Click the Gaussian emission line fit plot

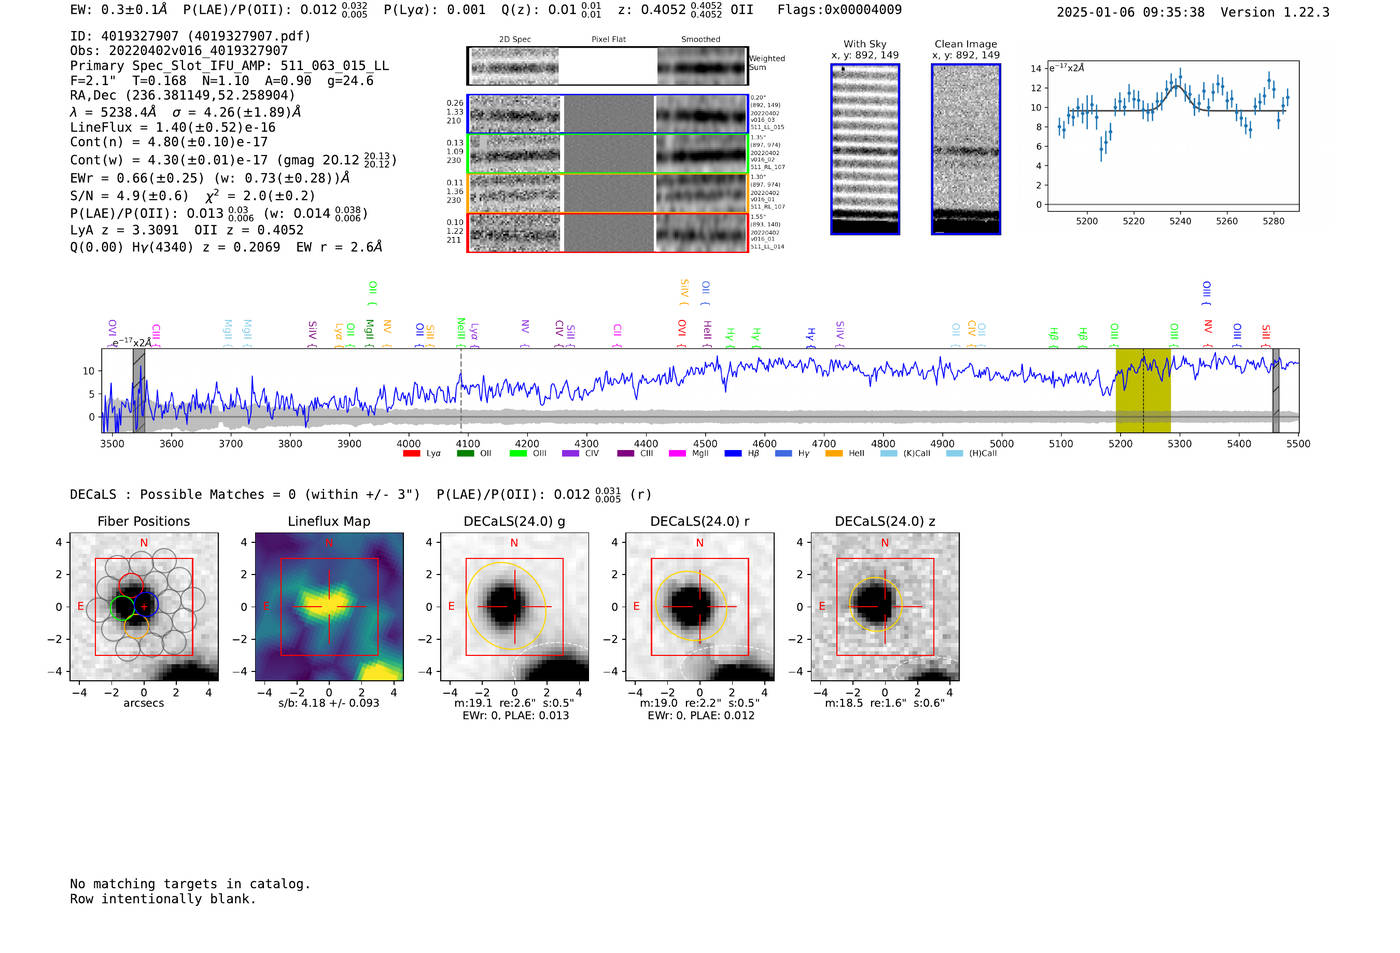[1171, 136]
